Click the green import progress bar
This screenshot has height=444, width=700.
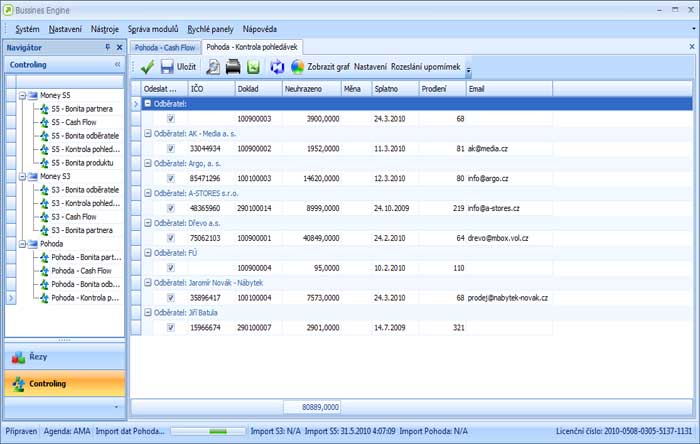pyautogui.click(x=219, y=432)
